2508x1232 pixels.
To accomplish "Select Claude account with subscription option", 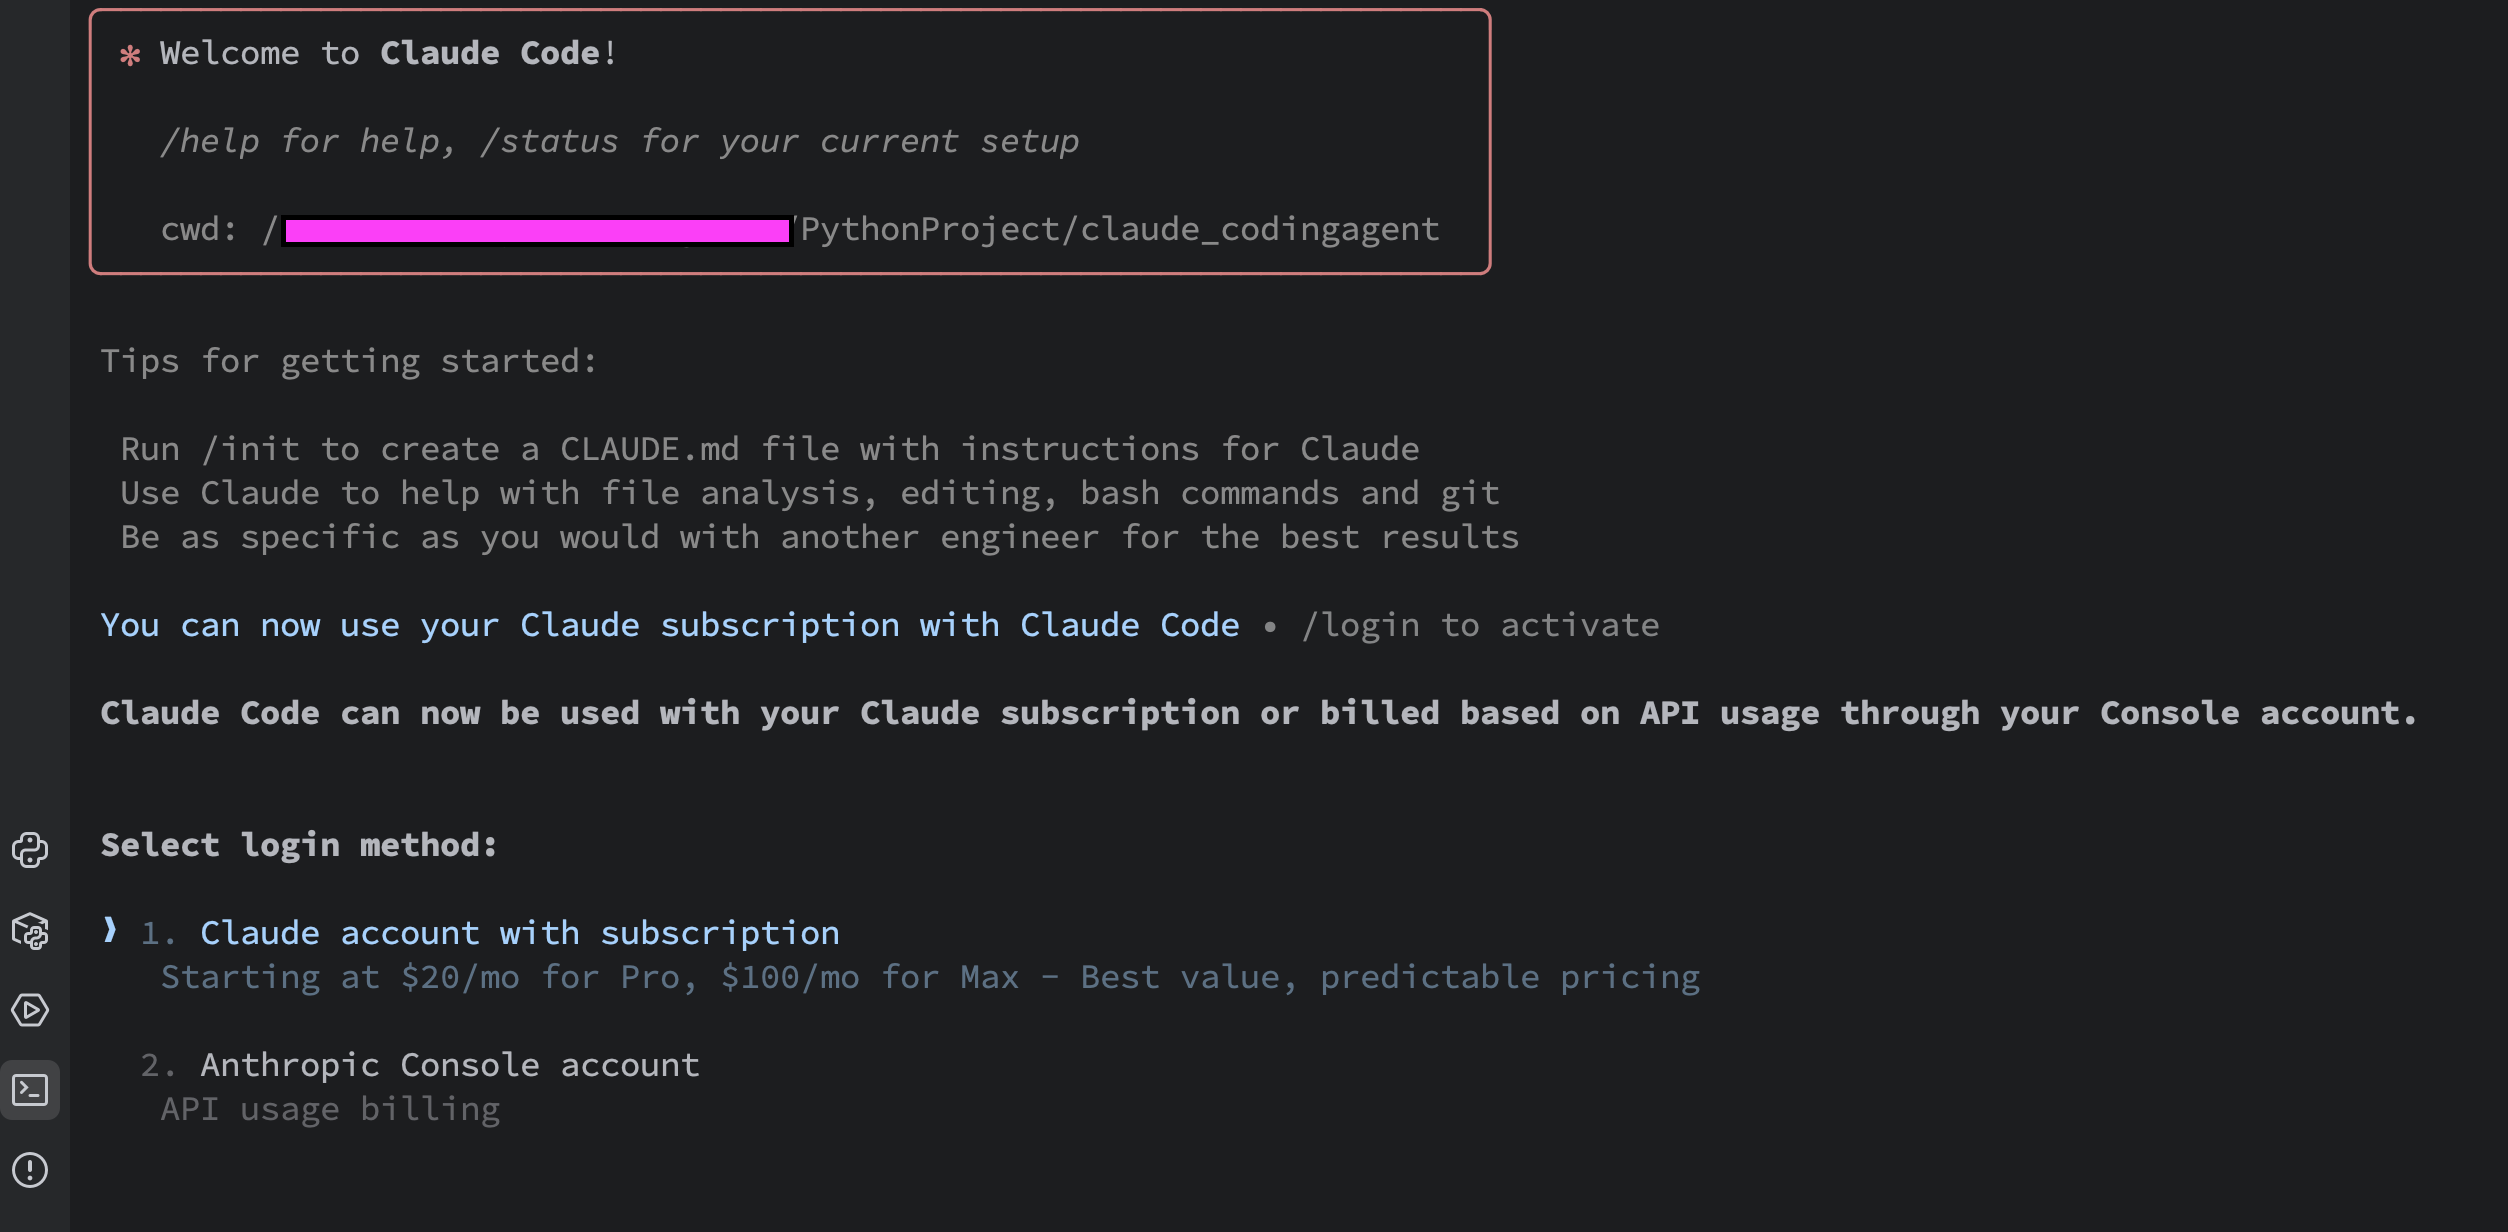I will (519, 933).
